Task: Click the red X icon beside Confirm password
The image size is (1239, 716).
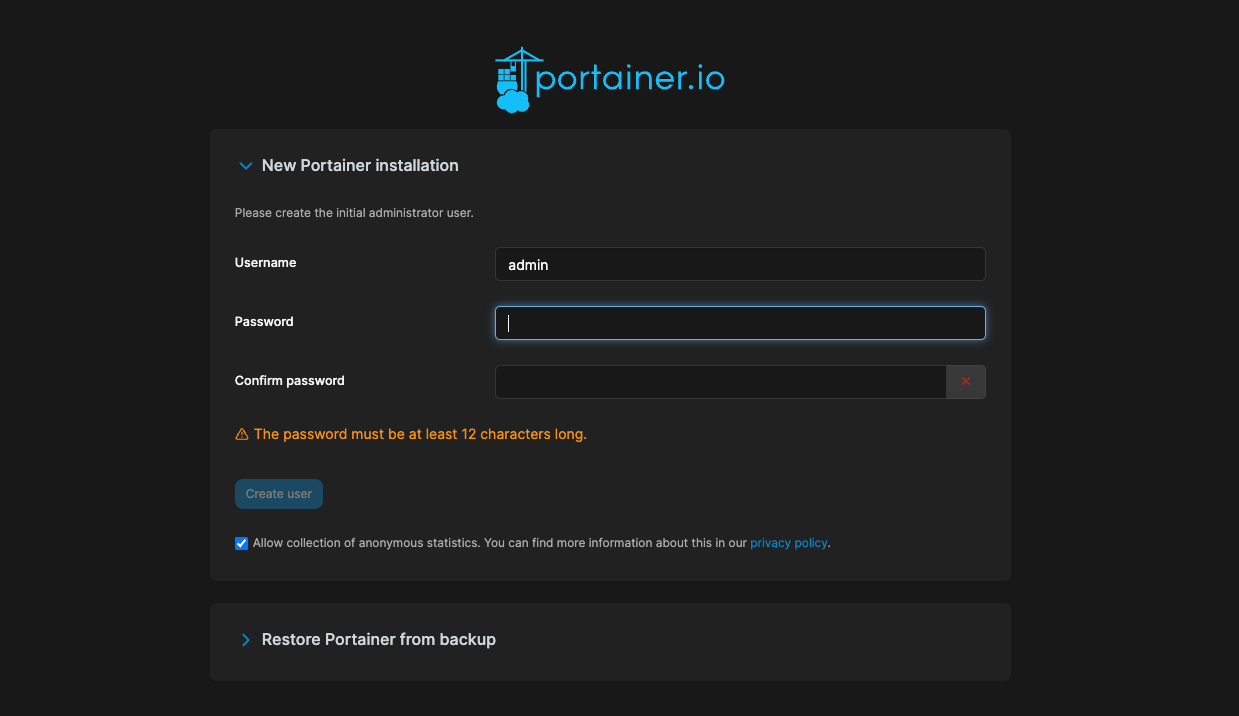Action: pos(965,382)
